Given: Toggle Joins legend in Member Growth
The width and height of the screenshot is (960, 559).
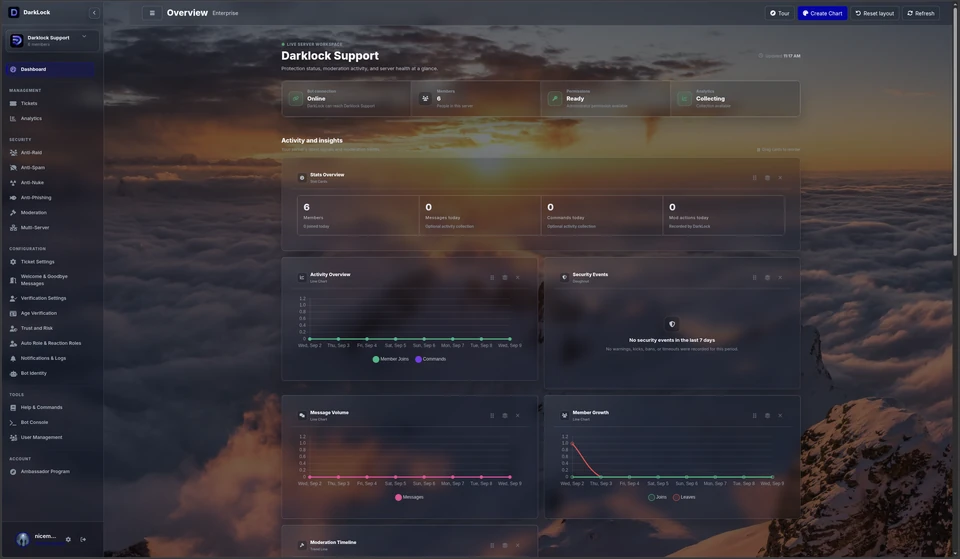Looking at the screenshot, I should [x=658, y=497].
